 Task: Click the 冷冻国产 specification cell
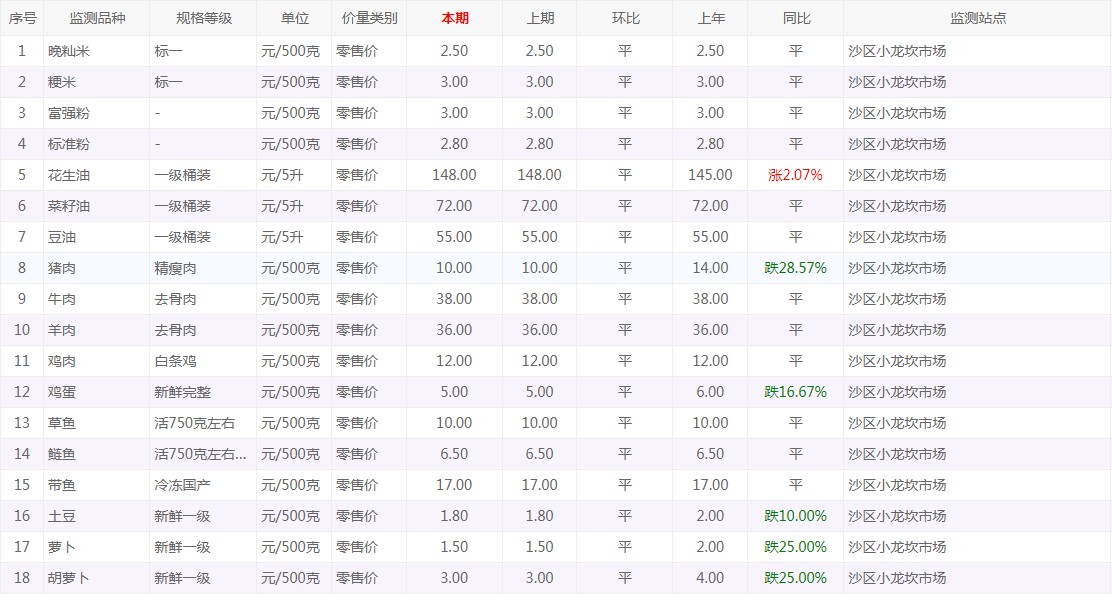pyautogui.click(x=182, y=485)
